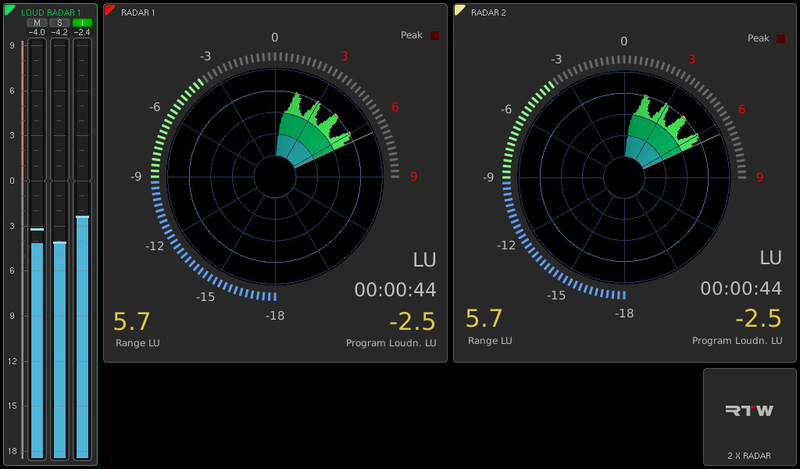Click the Range LU label in Radar 2
Image resolution: width=800 pixels, height=469 pixels.
[490, 340]
